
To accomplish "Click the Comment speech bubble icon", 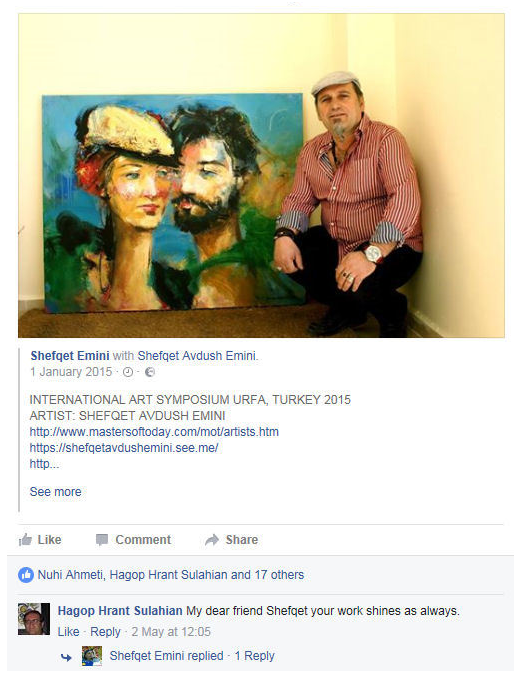I will pyautogui.click(x=102, y=540).
